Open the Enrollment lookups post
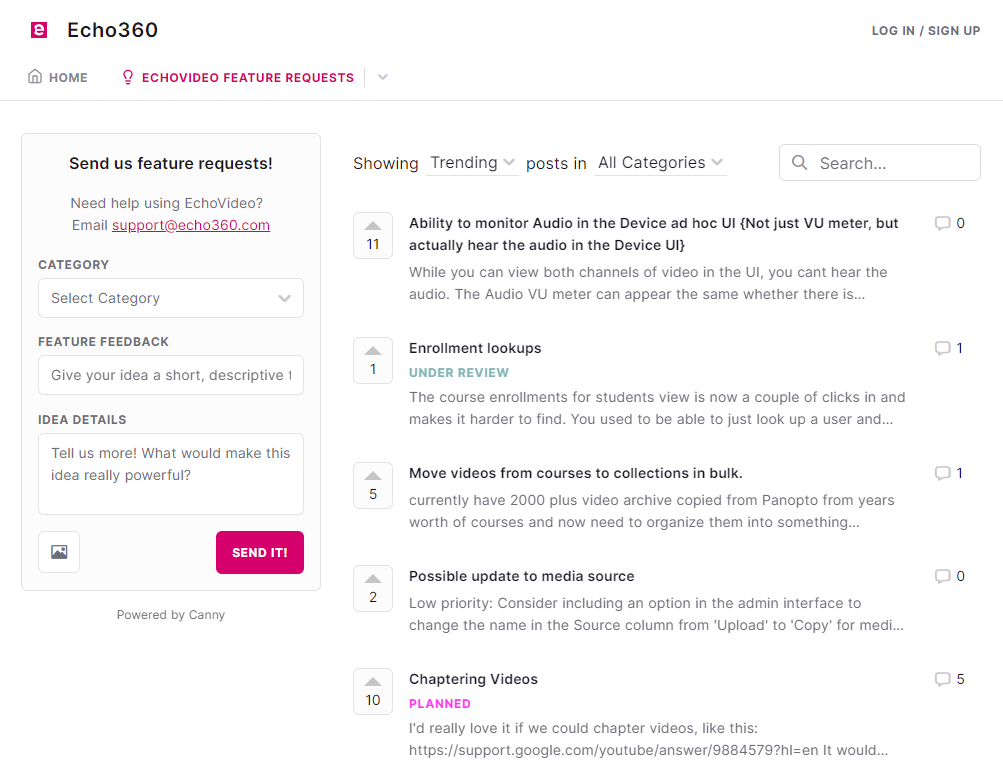This screenshot has width=1003, height=769. pyautogui.click(x=475, y=348)
